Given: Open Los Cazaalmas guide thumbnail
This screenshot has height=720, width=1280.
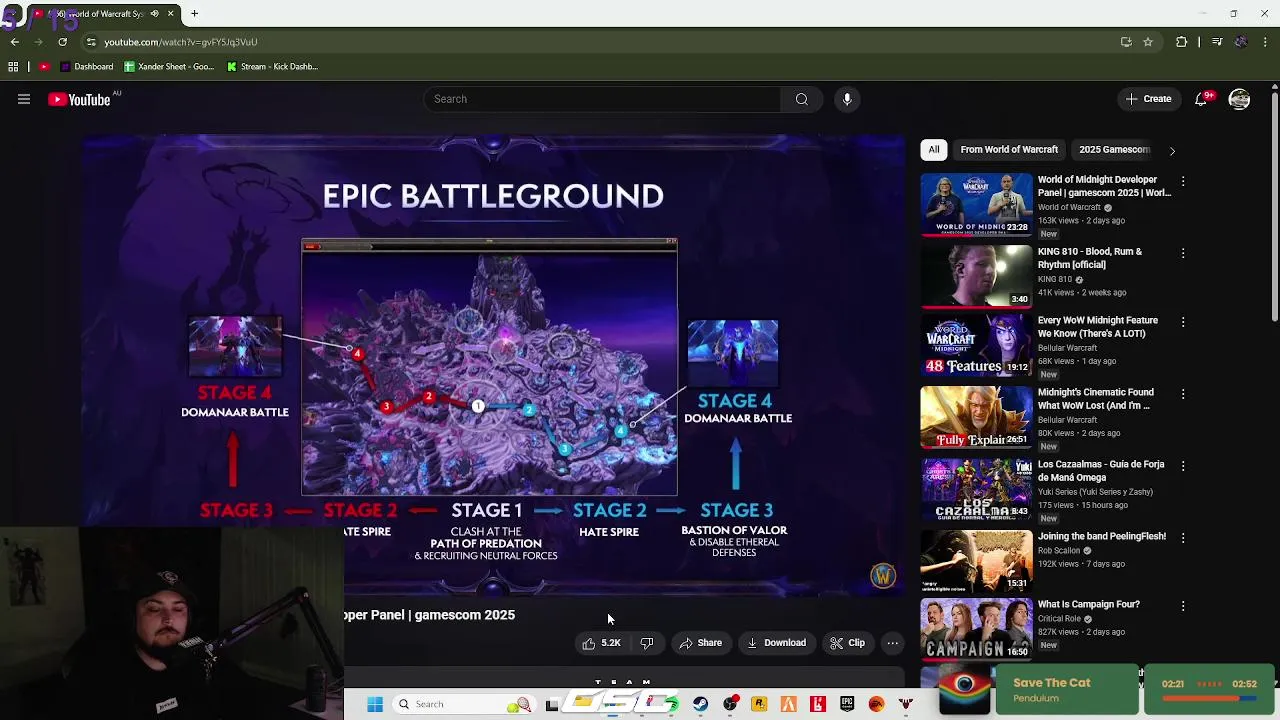Looking at the screenshot, I should coord(976,489).
